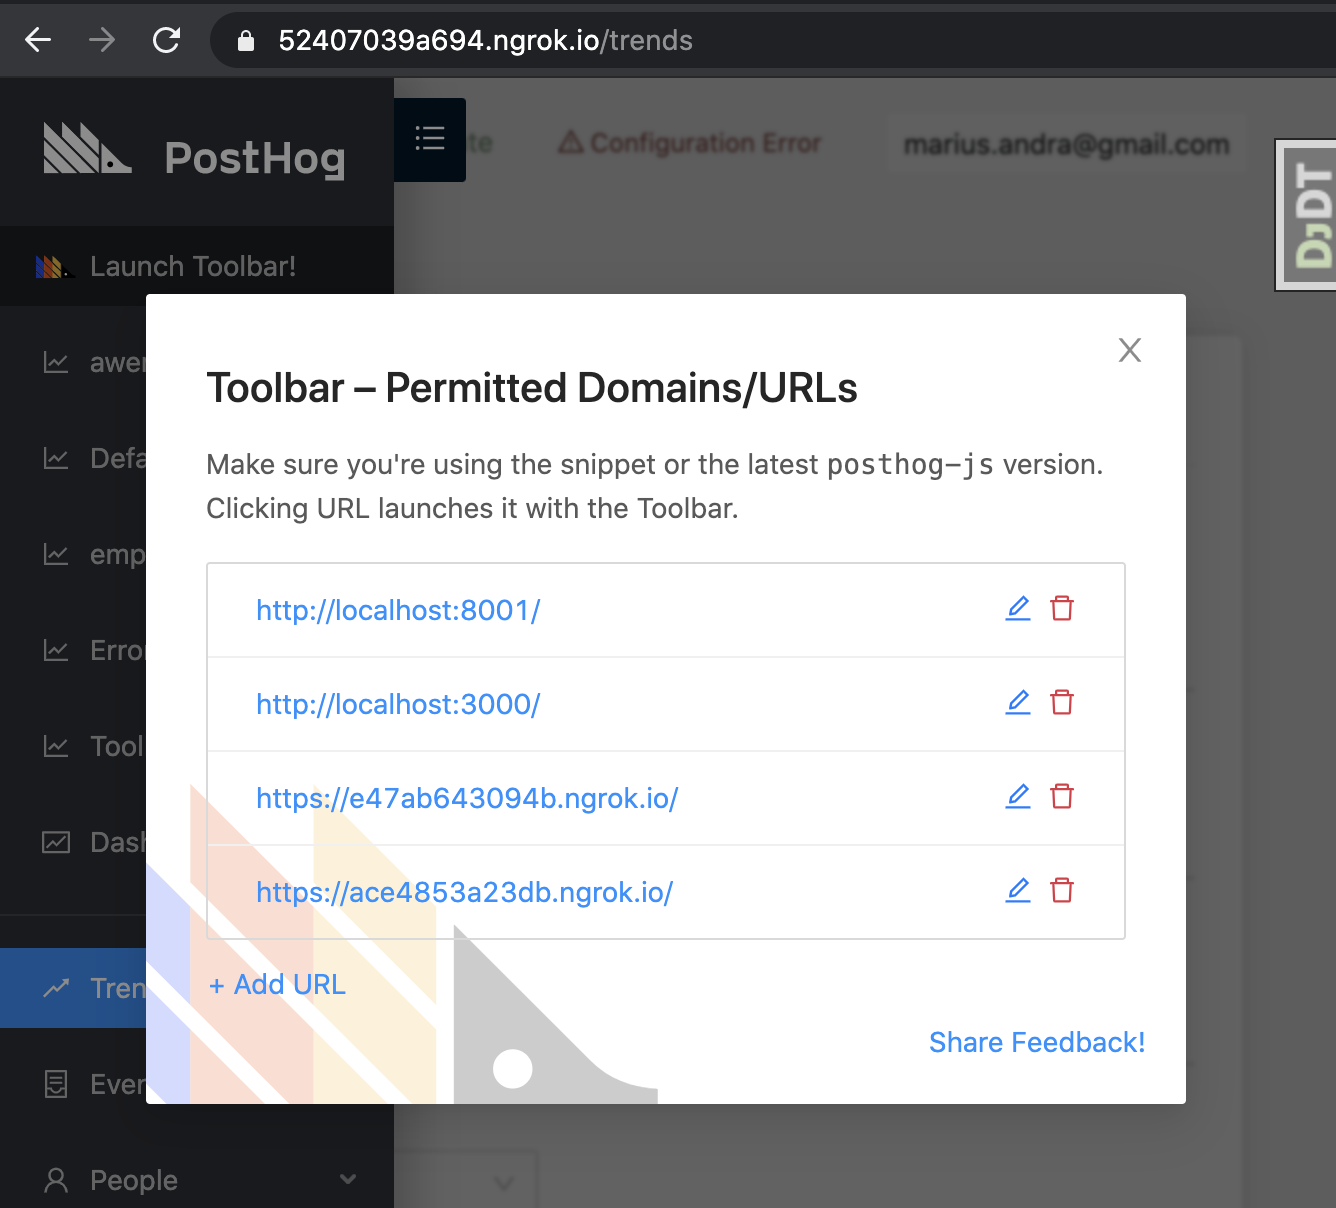
Task: Edit http://localhost:3000/ with the pencil icon
Action: coord(1018,702)
